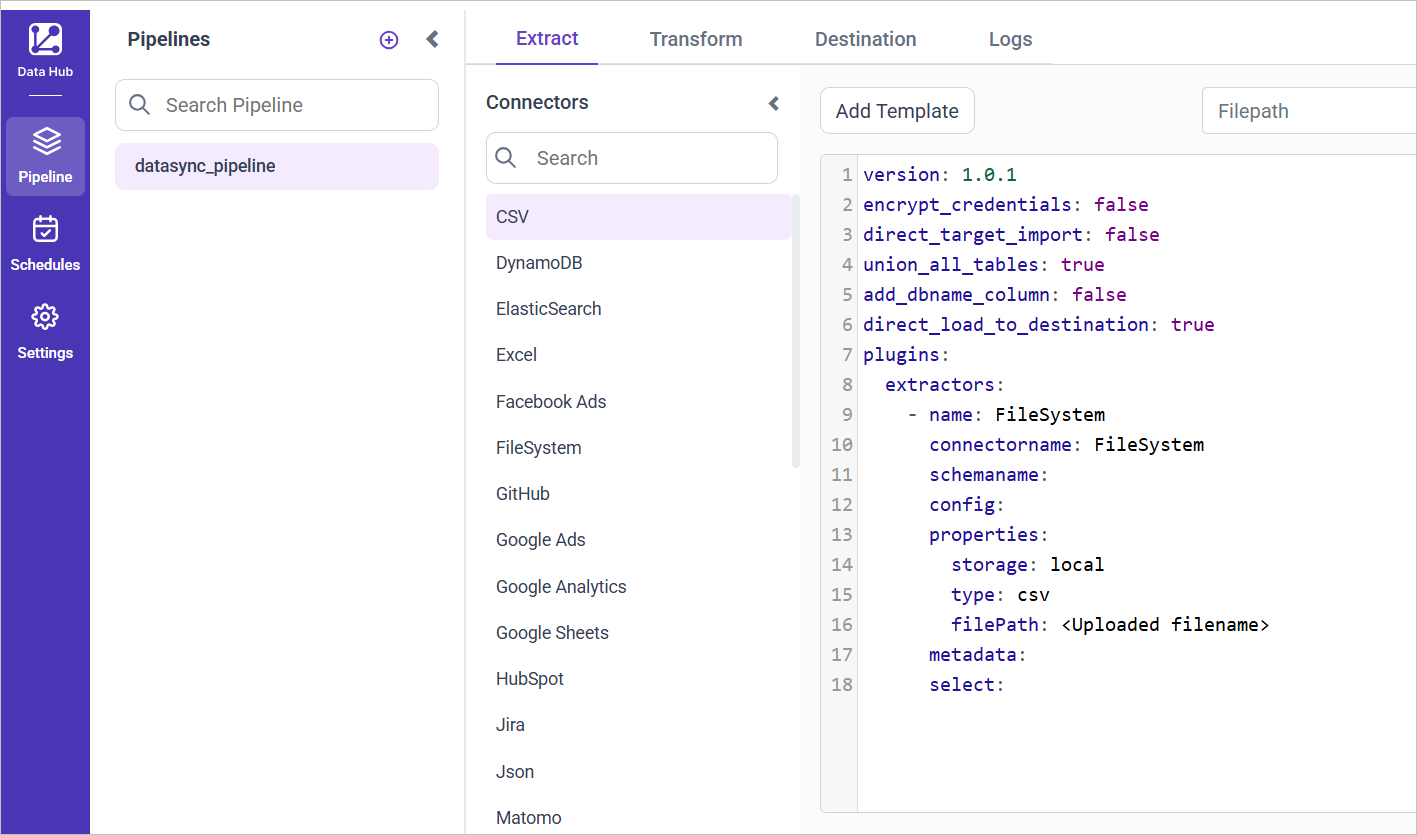Click the search icon in the Connectors panel
1417x835 pixels.
pyautogui.click(x=505, y=157)
